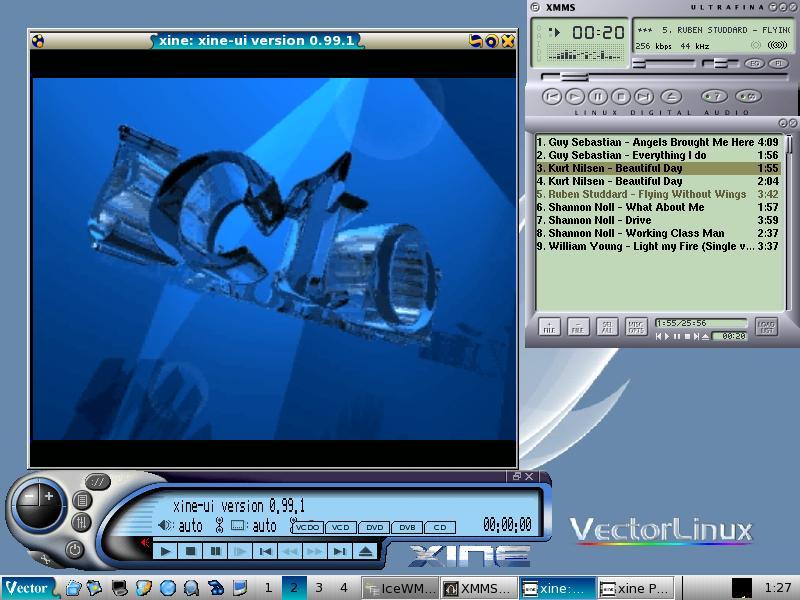
Task: Click the eject button in xine panel
Action: (365, 551)
